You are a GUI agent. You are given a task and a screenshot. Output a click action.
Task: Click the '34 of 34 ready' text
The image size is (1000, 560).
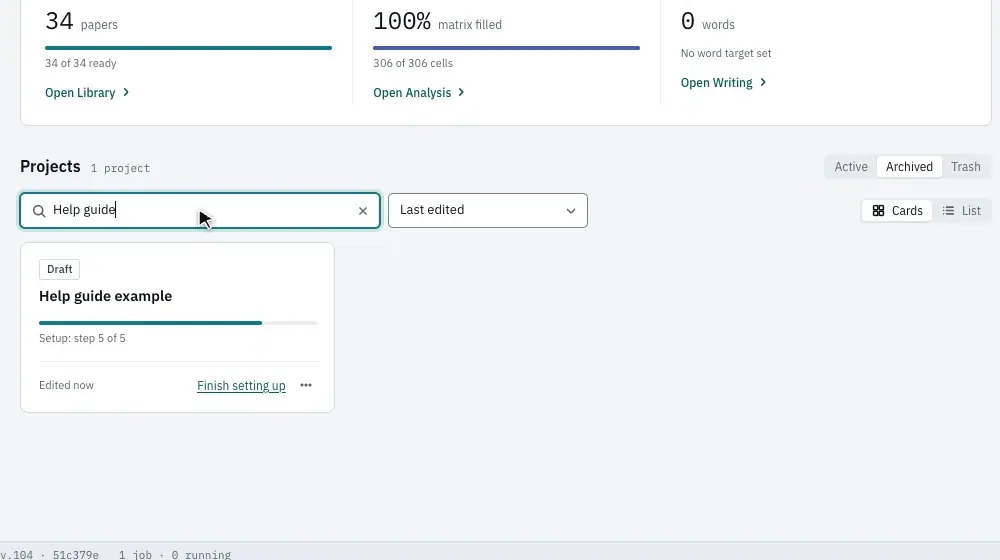(80, 63)
